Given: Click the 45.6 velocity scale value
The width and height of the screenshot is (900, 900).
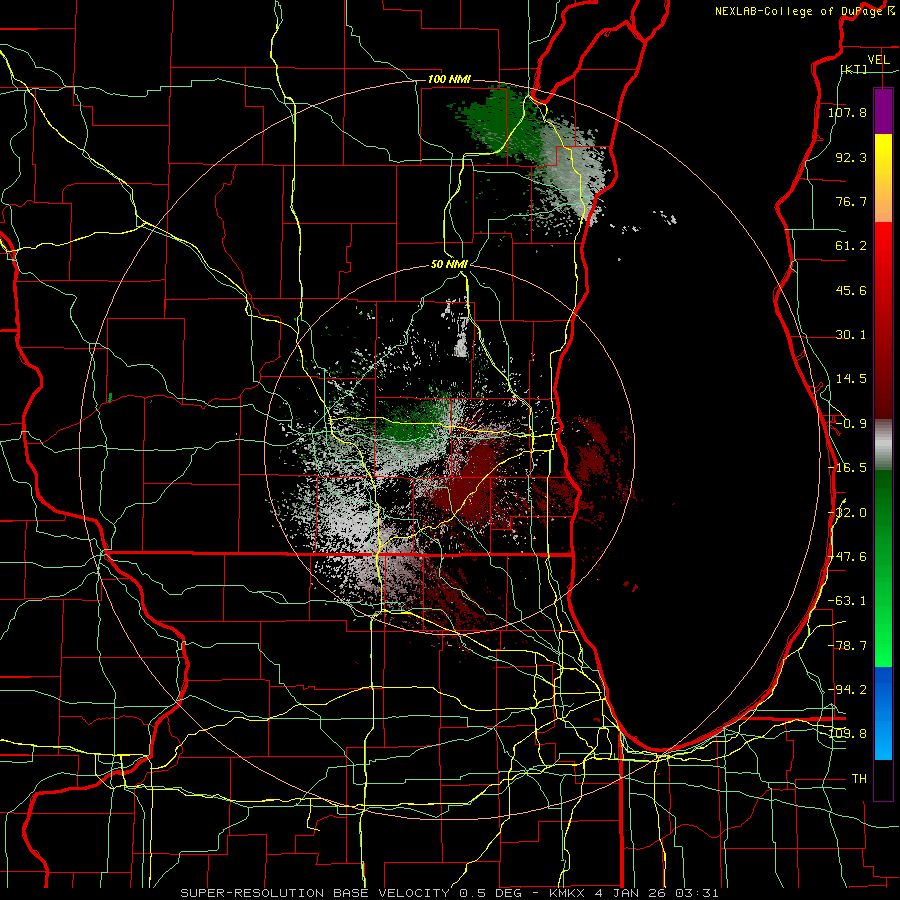Looking at the screenshot, I should click(851, 290).
